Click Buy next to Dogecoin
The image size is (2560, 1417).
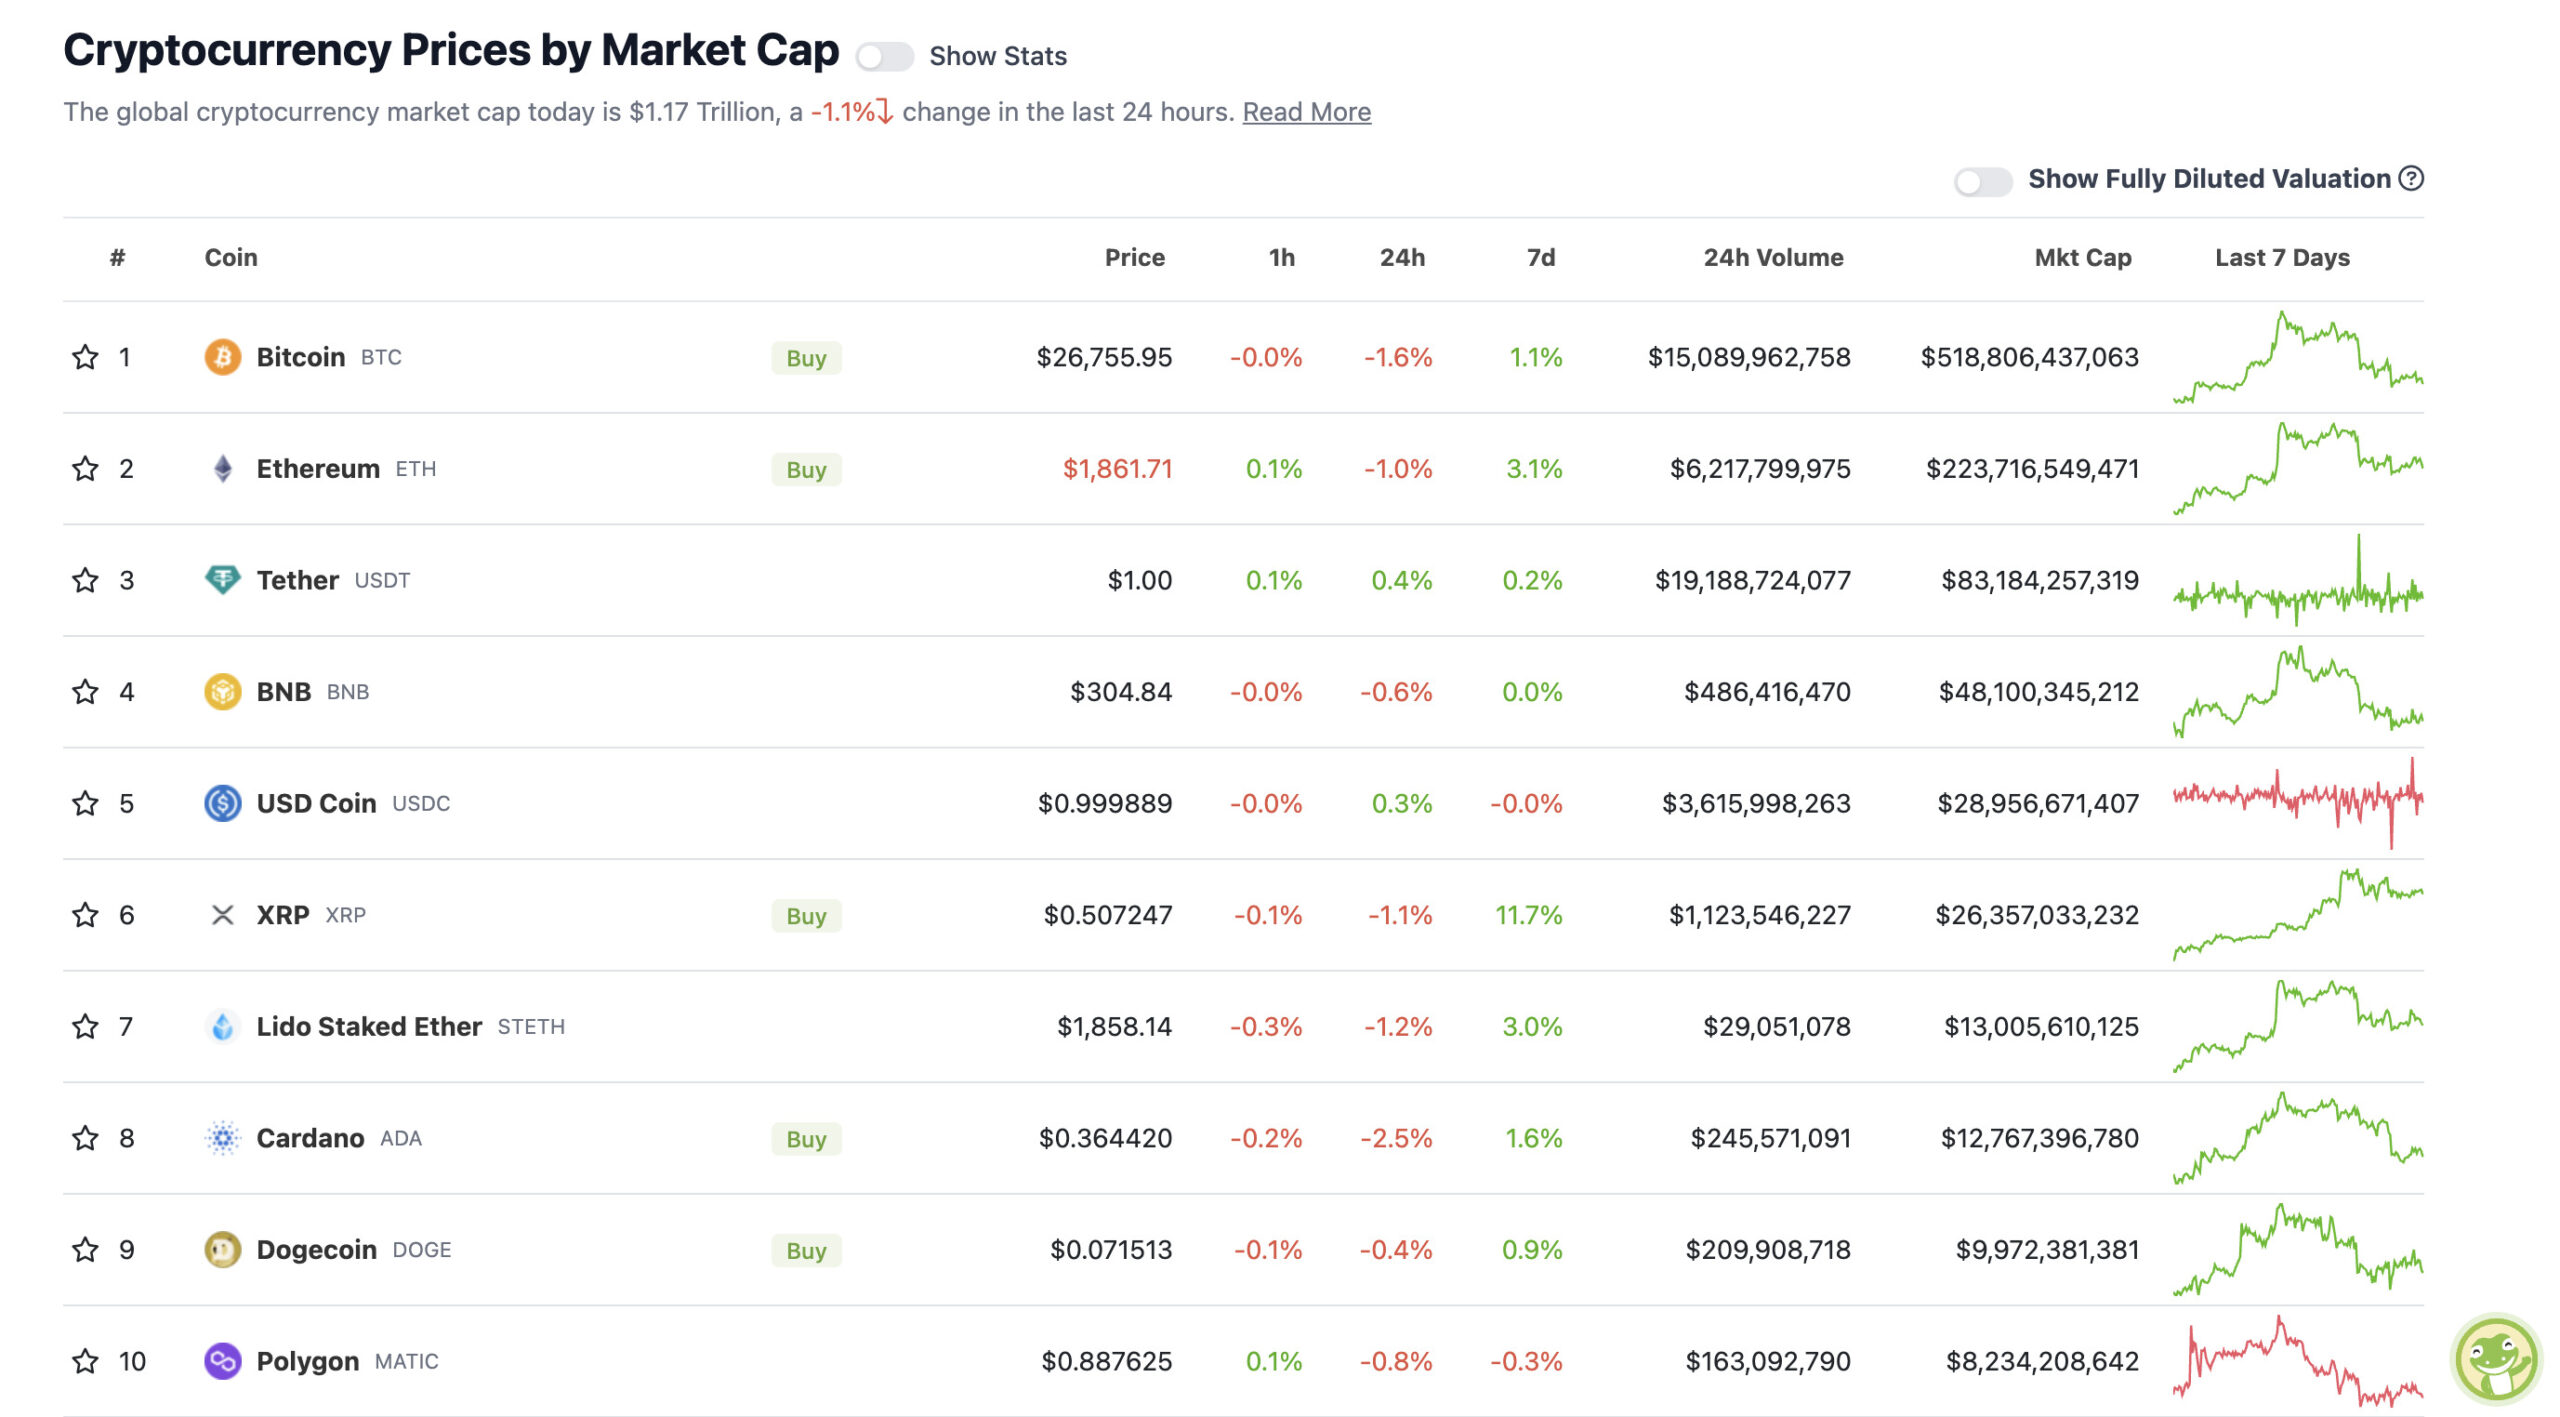pos(806,1250)
